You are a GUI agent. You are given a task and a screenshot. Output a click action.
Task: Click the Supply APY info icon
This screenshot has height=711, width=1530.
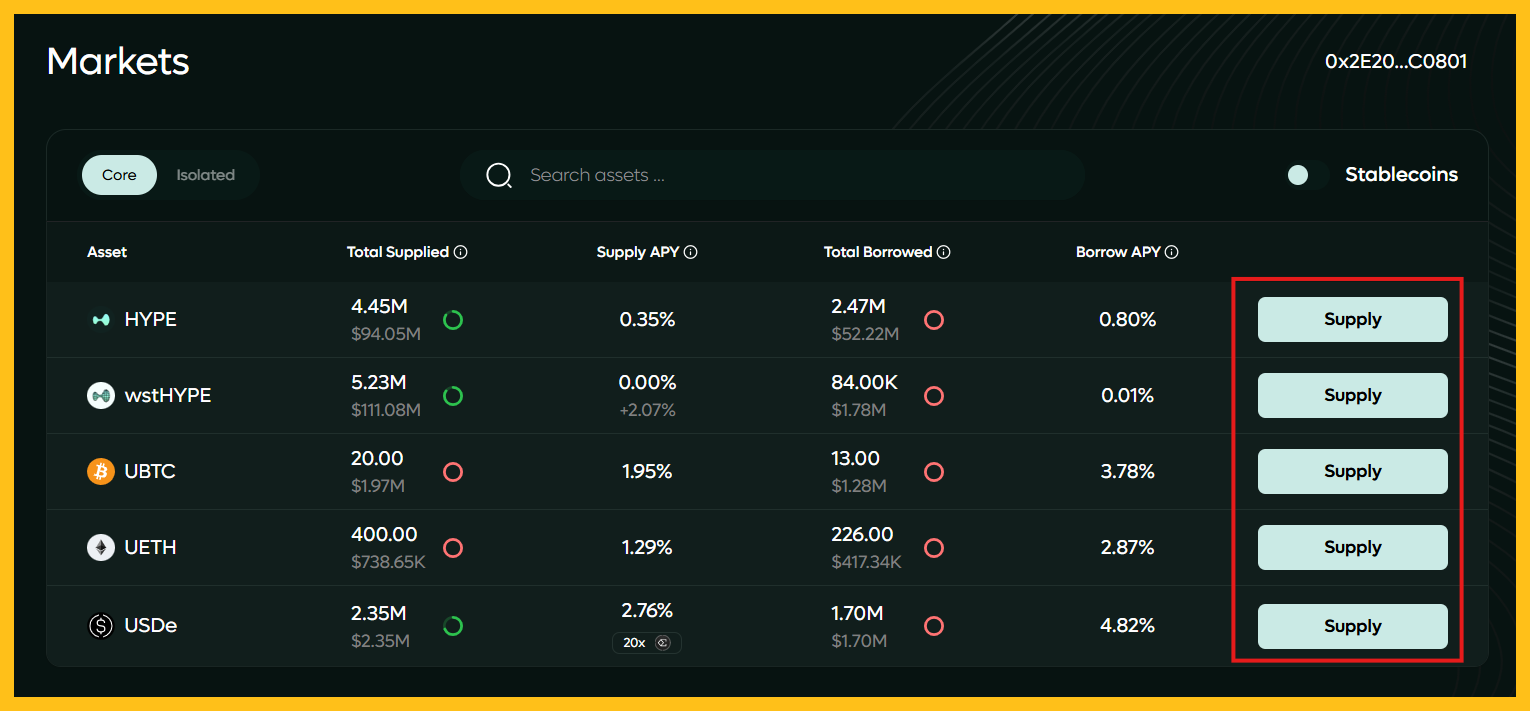[690, 253]
